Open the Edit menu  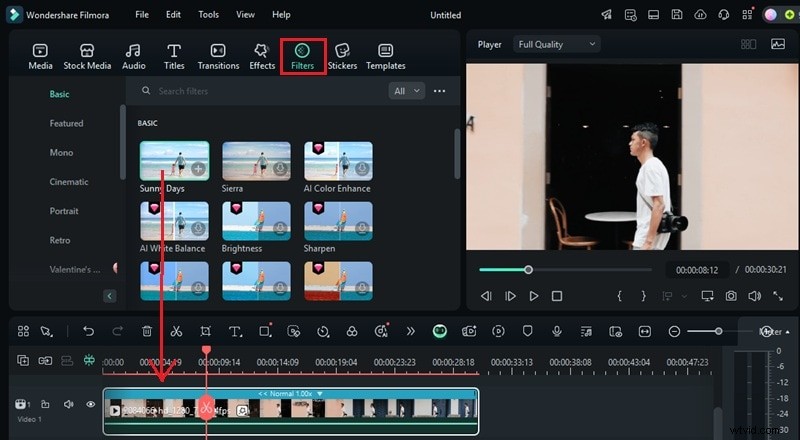click(x=173, y=14)
